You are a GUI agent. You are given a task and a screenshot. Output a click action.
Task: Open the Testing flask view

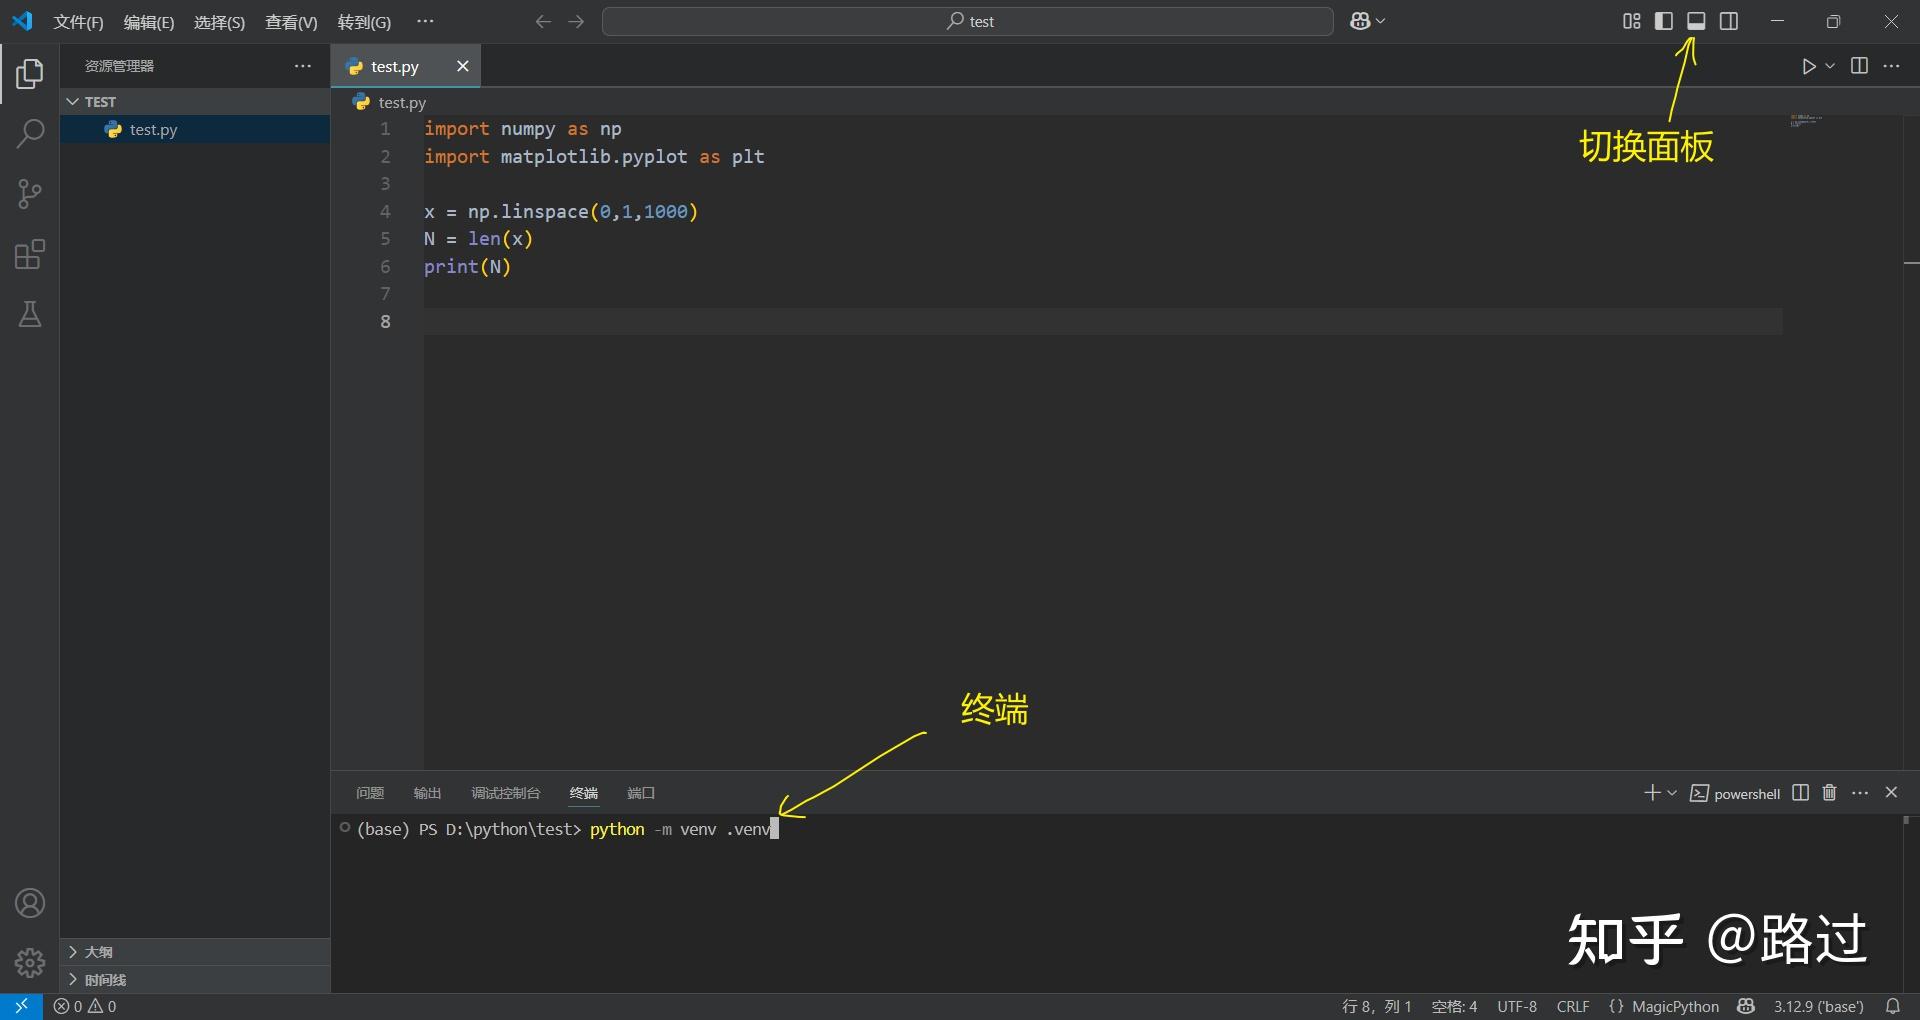(x=29, y=315)
